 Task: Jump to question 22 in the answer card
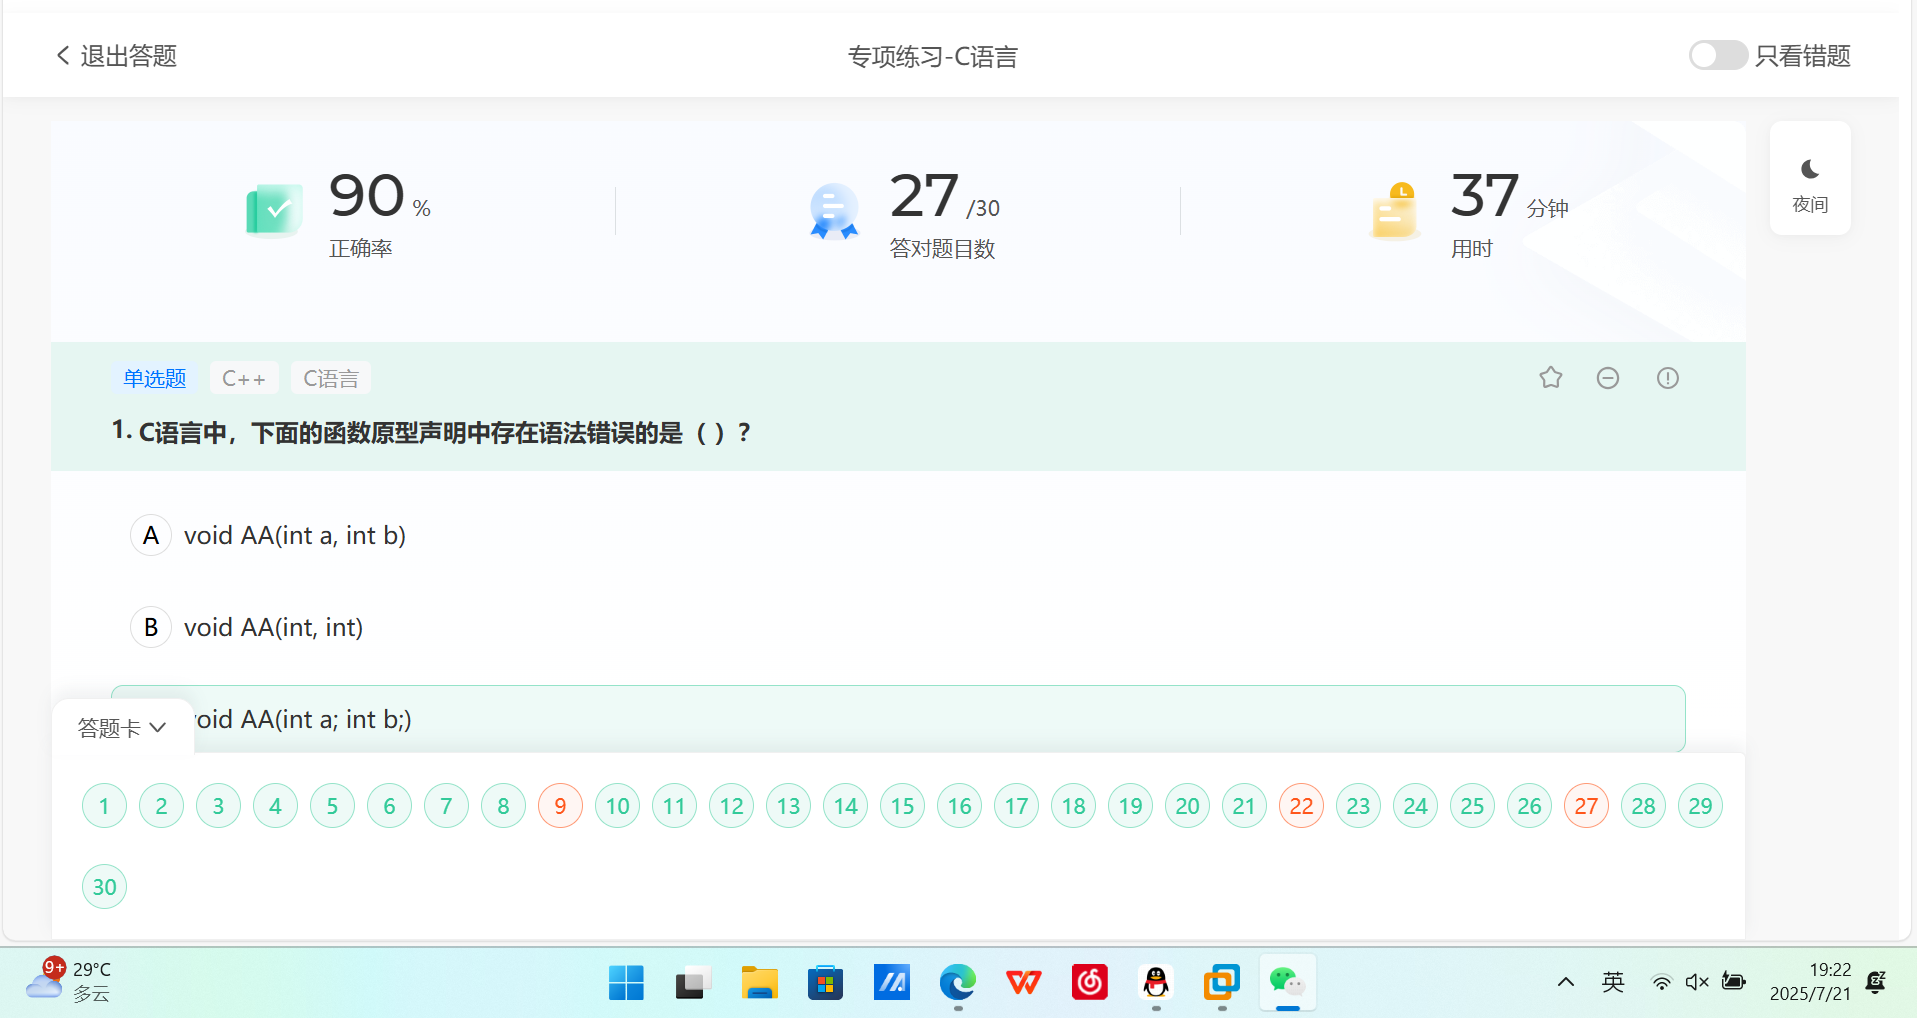tap(1301, 805)
